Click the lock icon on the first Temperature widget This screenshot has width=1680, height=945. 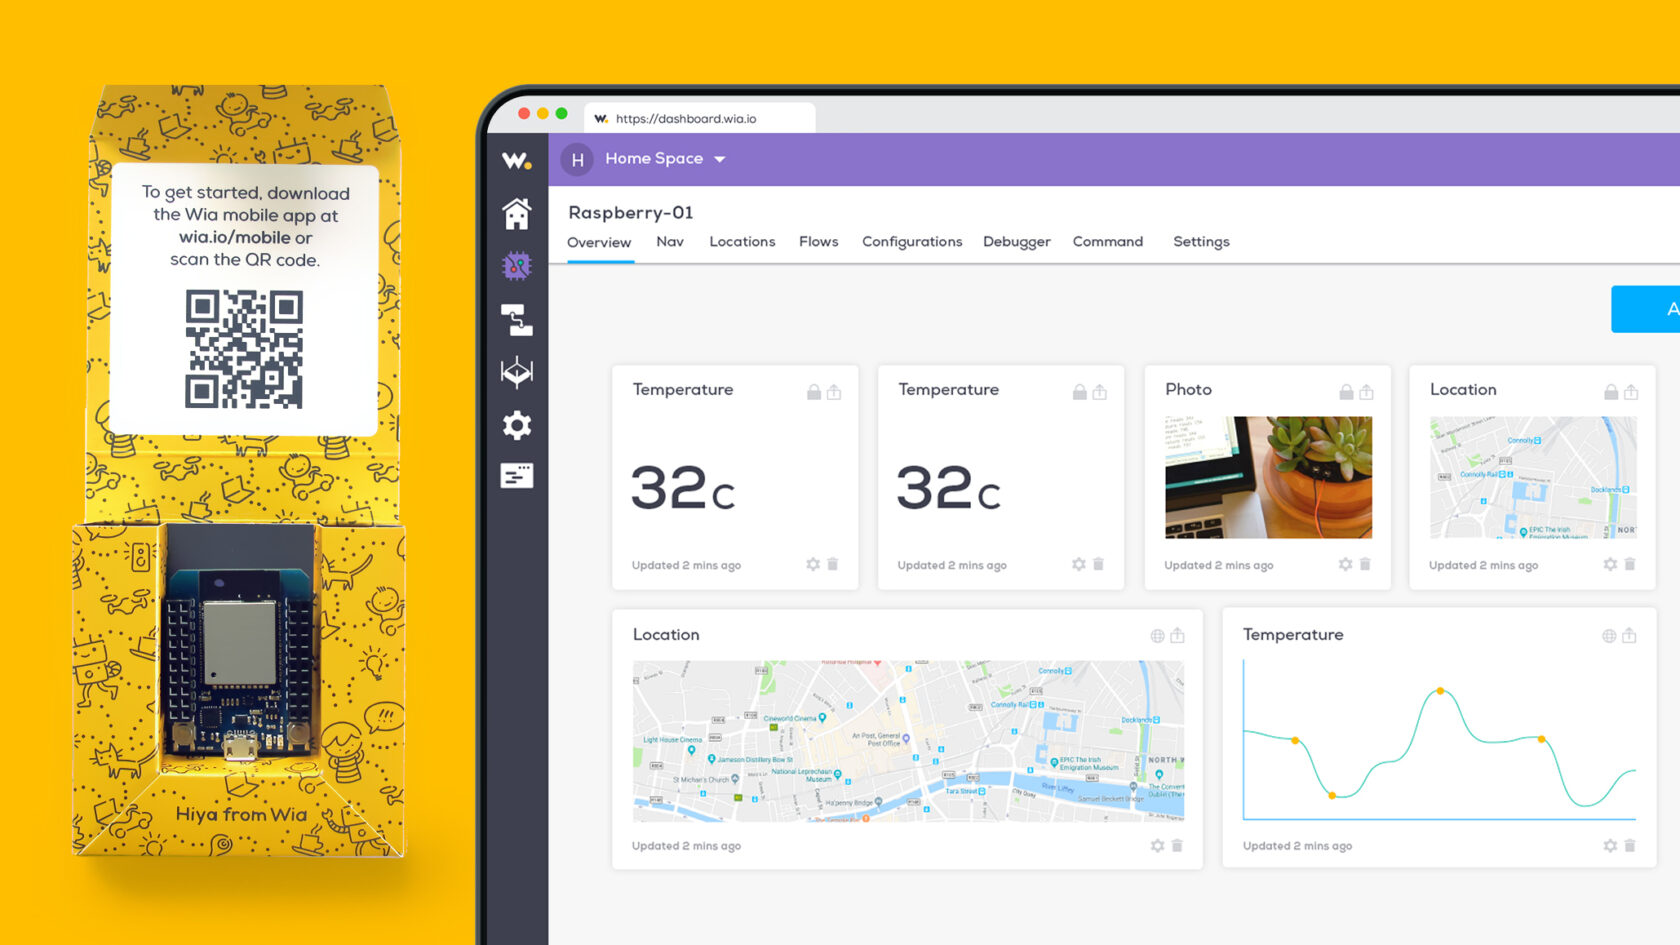(x=814, y=392)
